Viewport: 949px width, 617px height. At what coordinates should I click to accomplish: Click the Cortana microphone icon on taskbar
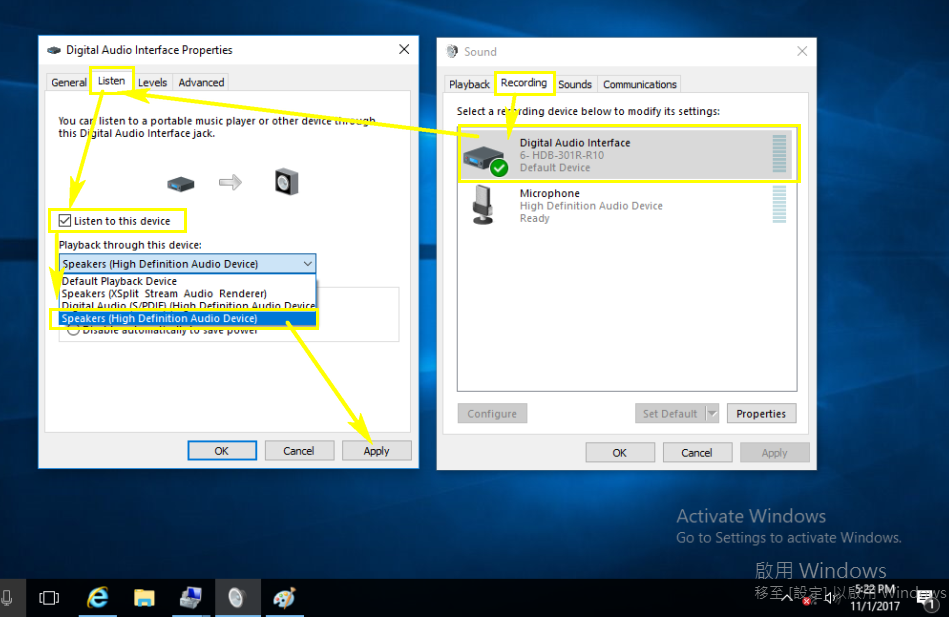[x=8, y=598]
